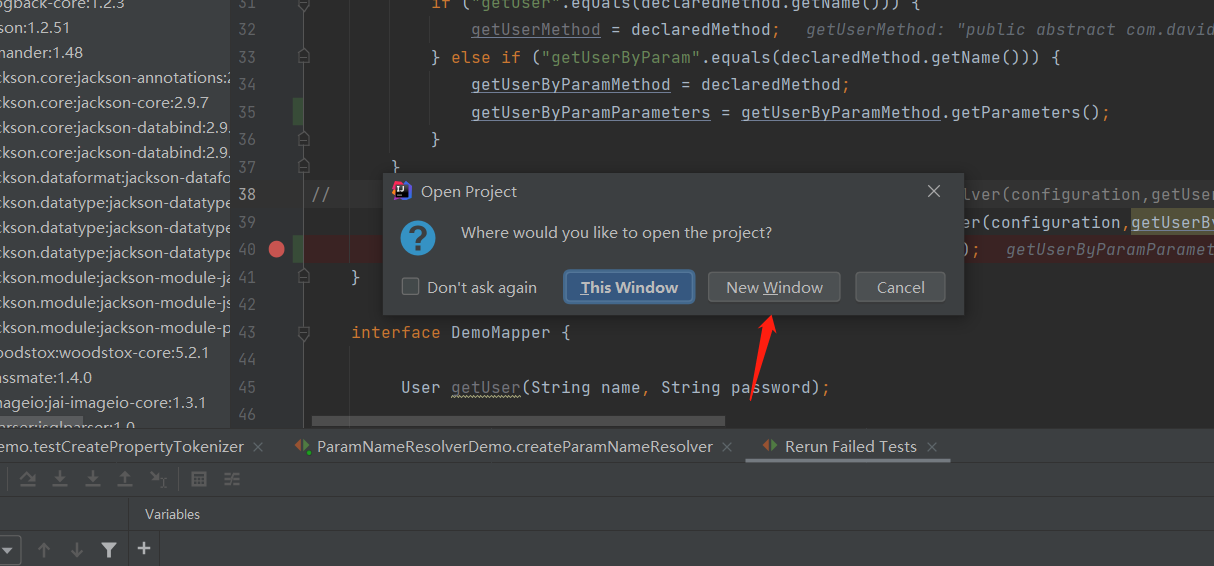Screen dimensions: 1214x566
Task: Select the jai-imageio-core:1.3.1 library row
Action: click(115, 402)
